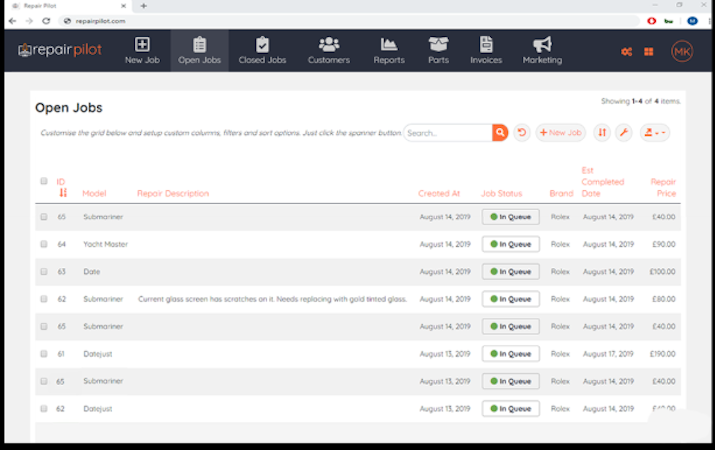Tick the select-all checkbox in the table header
715x450 pixels.
click(x=44, y=181)
